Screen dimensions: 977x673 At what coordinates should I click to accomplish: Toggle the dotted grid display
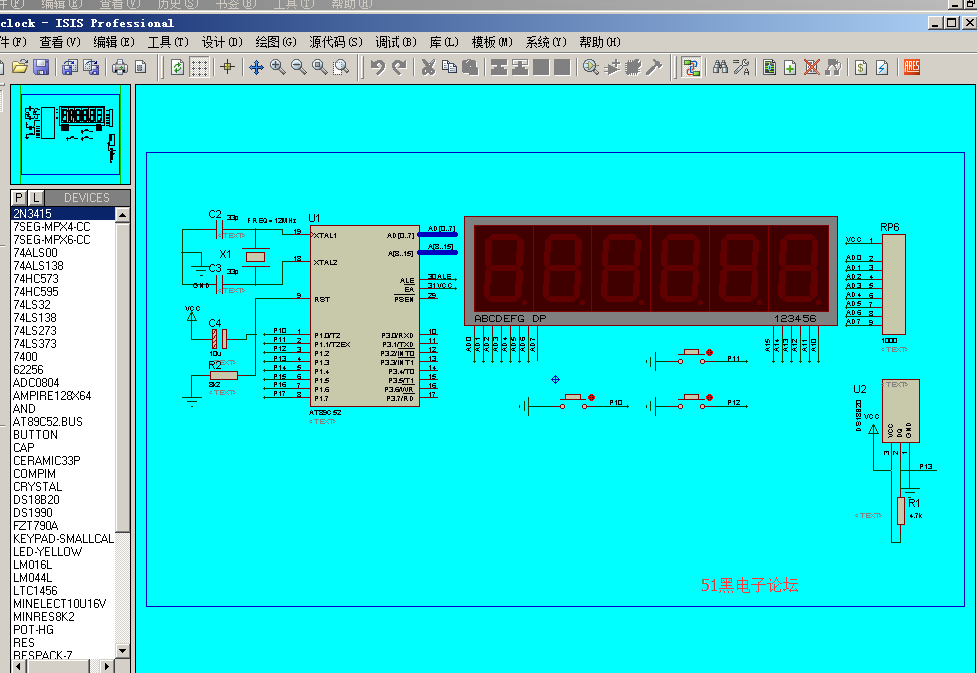click(x=199, y=67)
